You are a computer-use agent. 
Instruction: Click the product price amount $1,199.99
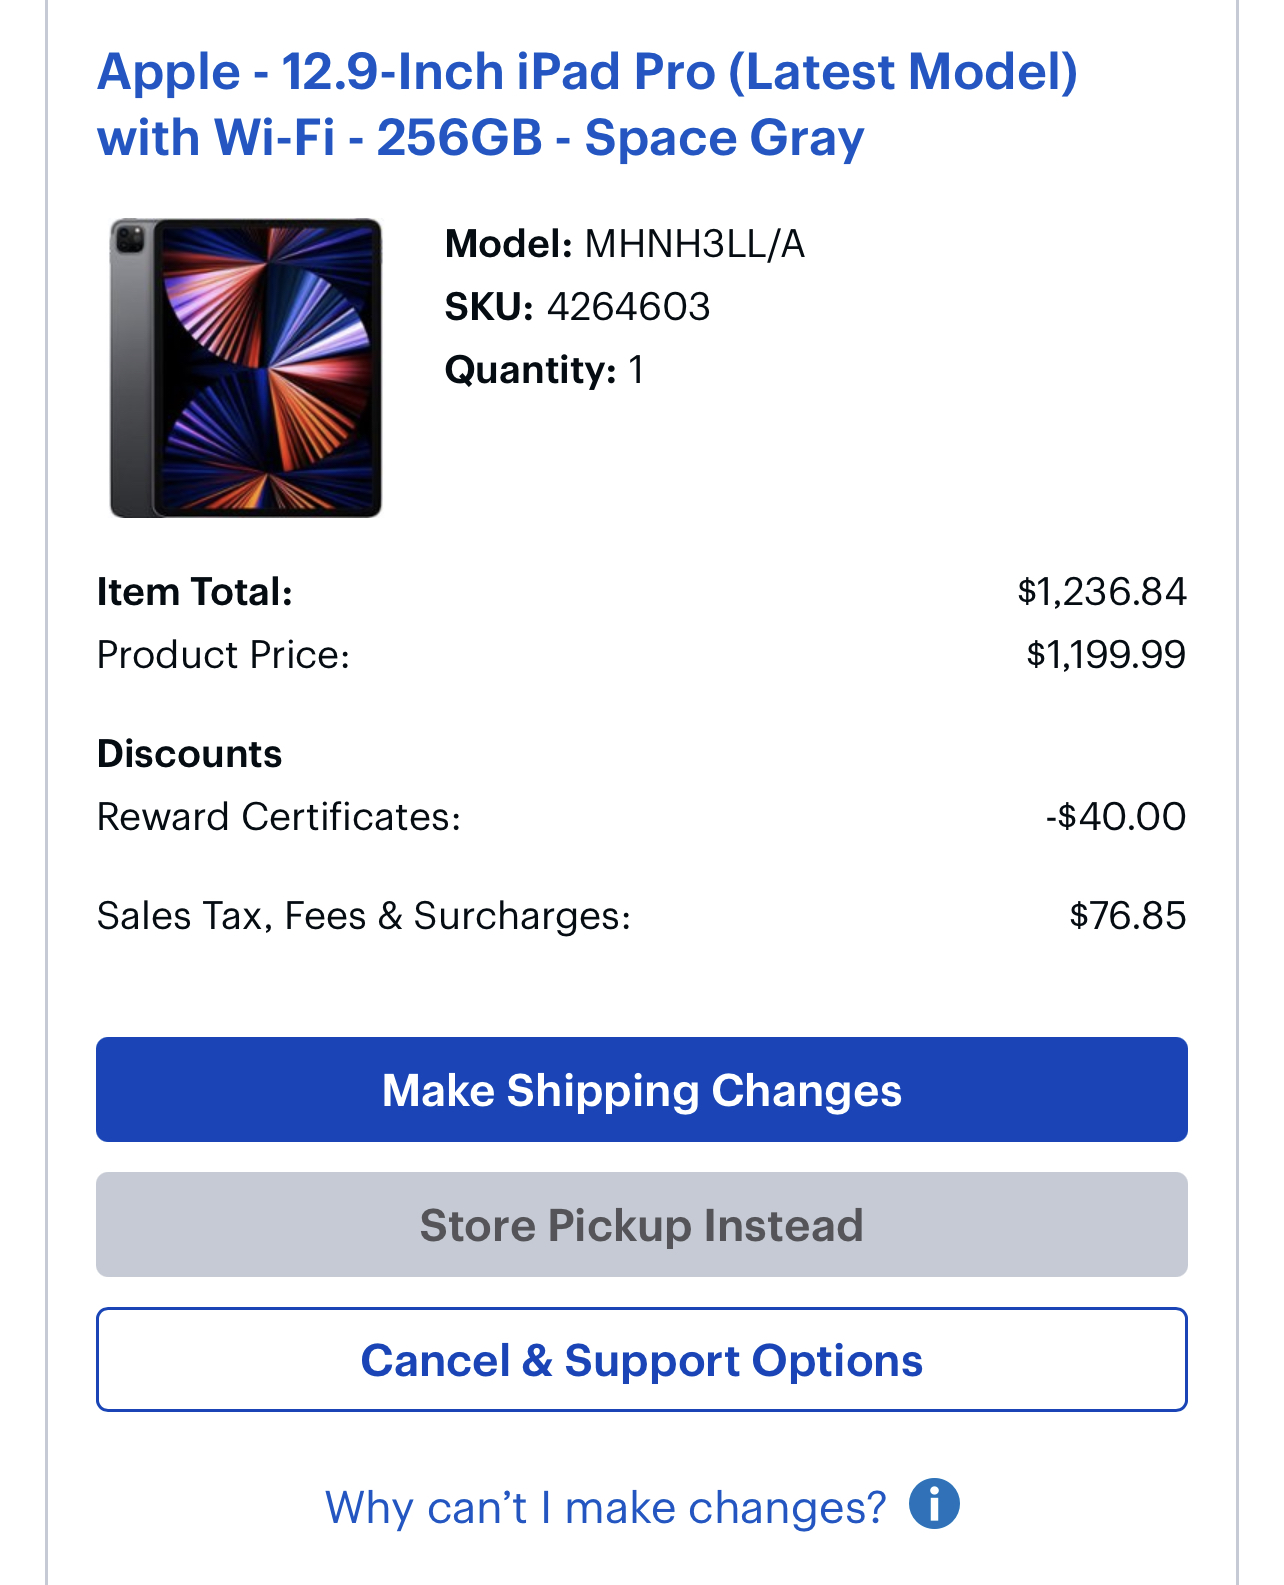[1105, 655]
